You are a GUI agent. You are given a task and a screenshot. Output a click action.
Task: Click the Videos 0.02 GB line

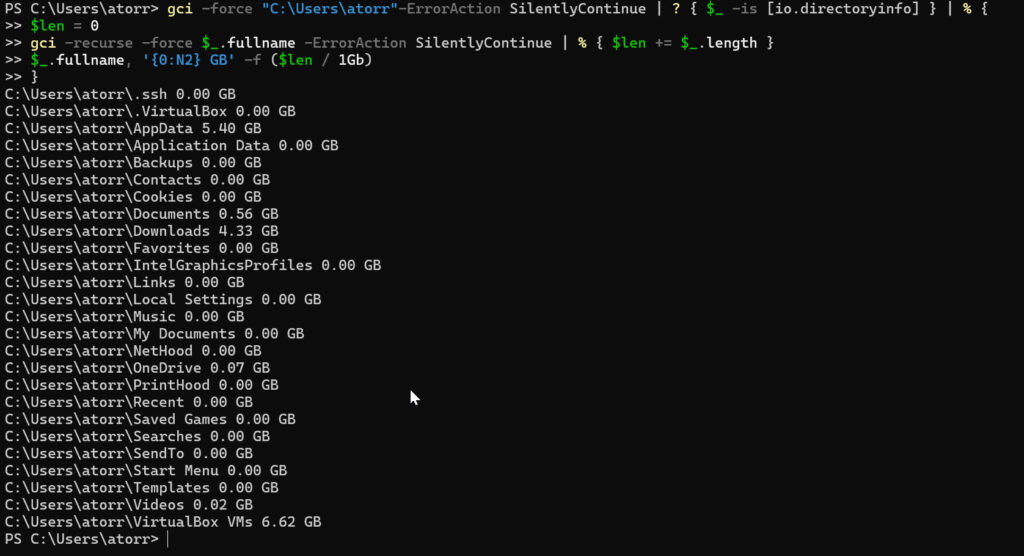(129, 504)
